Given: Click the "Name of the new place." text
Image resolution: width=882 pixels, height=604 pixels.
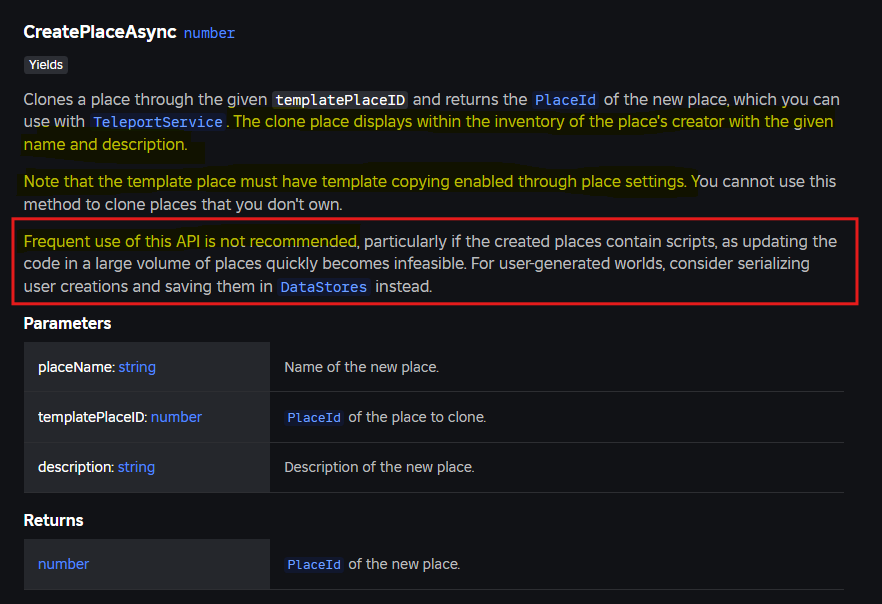Looking at the screenshot, I should coord(361,367).
